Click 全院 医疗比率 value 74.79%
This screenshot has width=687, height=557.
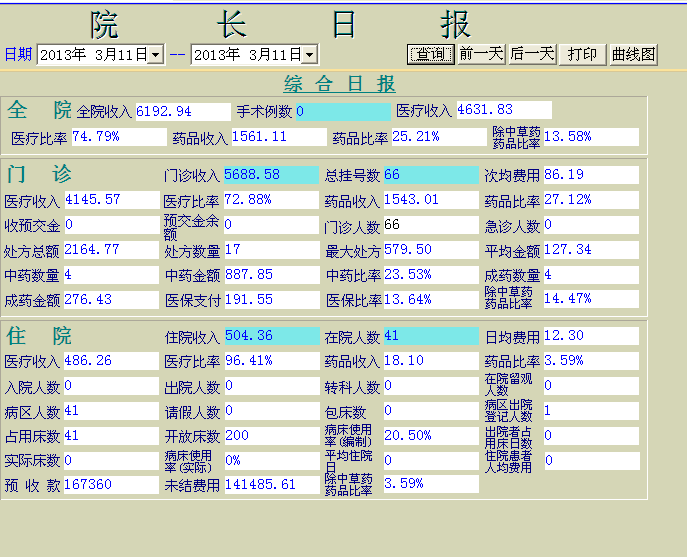[119, 137]
